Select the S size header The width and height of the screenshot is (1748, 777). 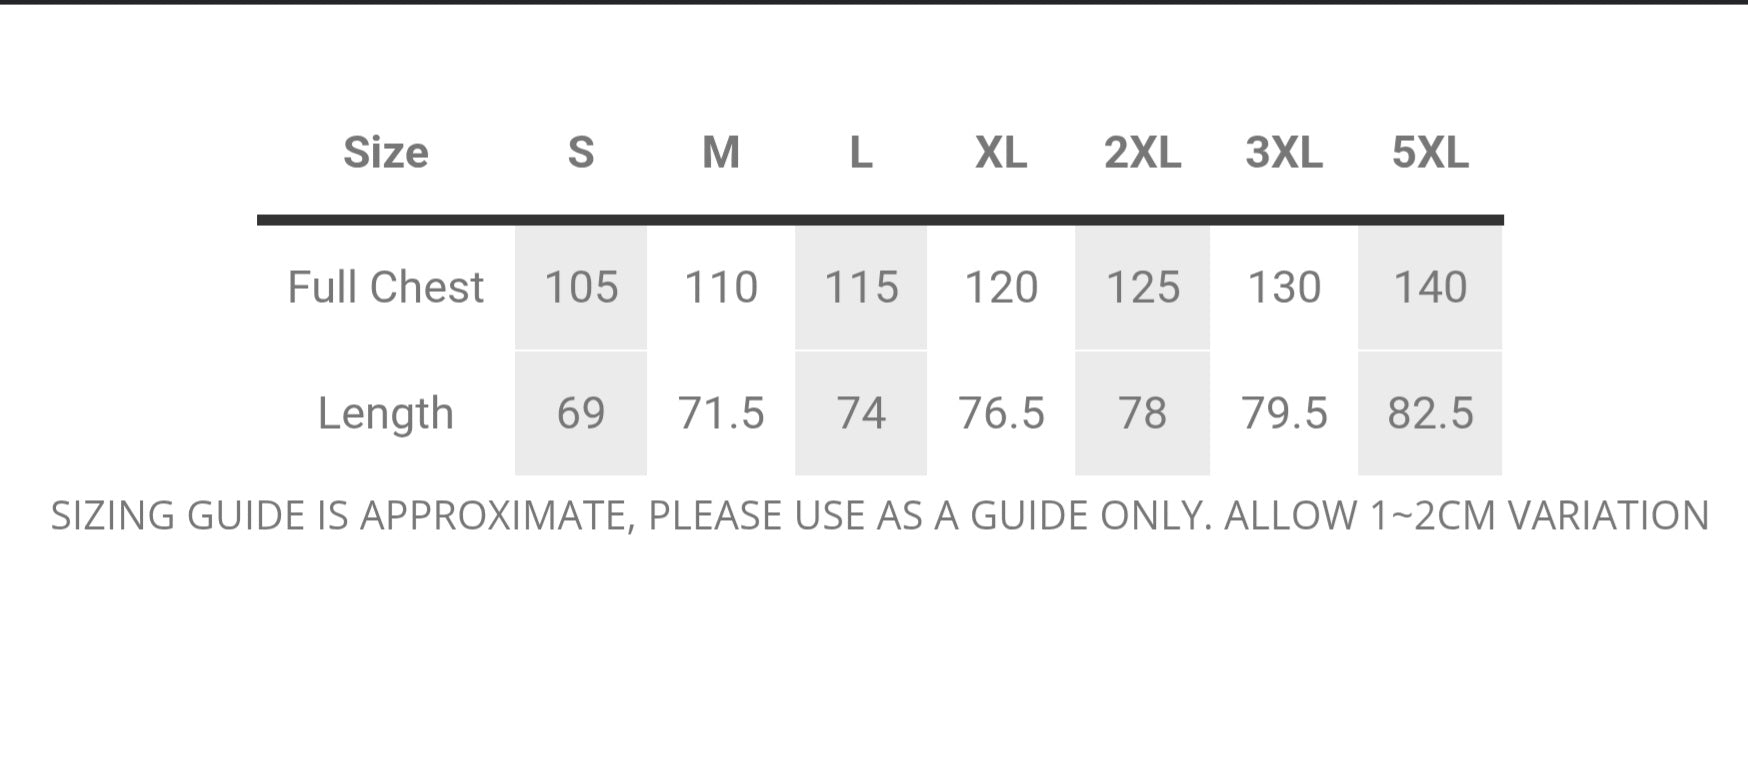pos(581,153)
